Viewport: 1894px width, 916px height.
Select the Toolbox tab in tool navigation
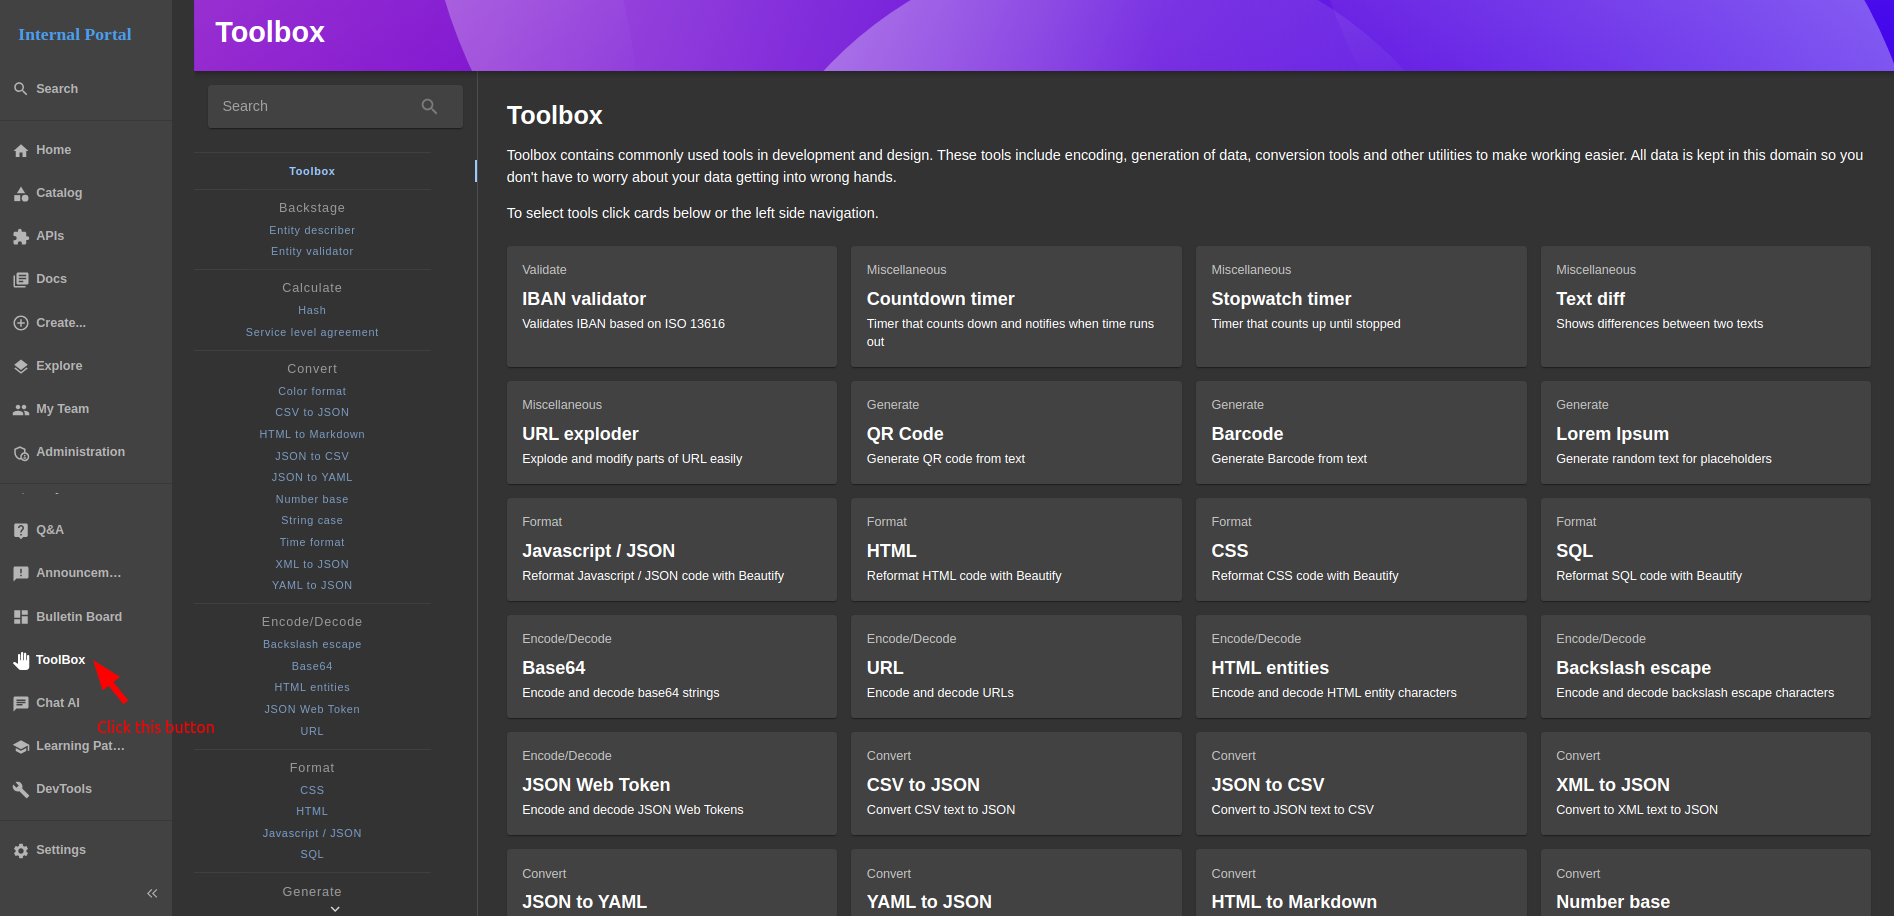click(312, 171)
